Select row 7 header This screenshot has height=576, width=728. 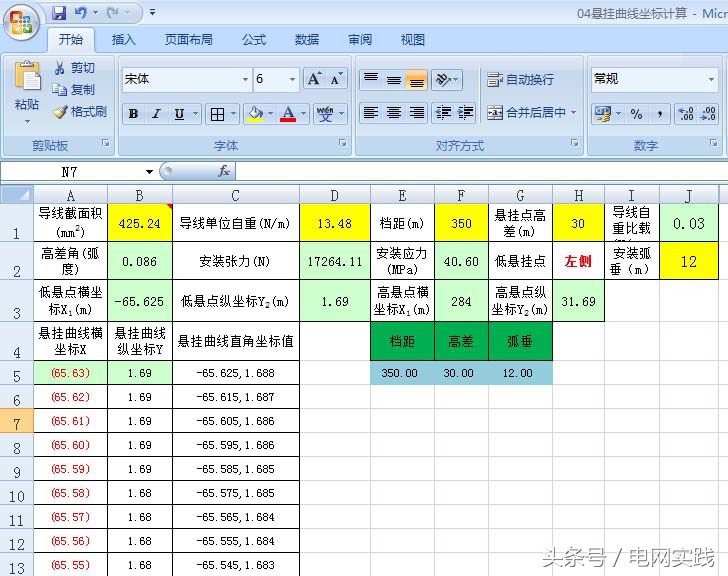(17, 421)
